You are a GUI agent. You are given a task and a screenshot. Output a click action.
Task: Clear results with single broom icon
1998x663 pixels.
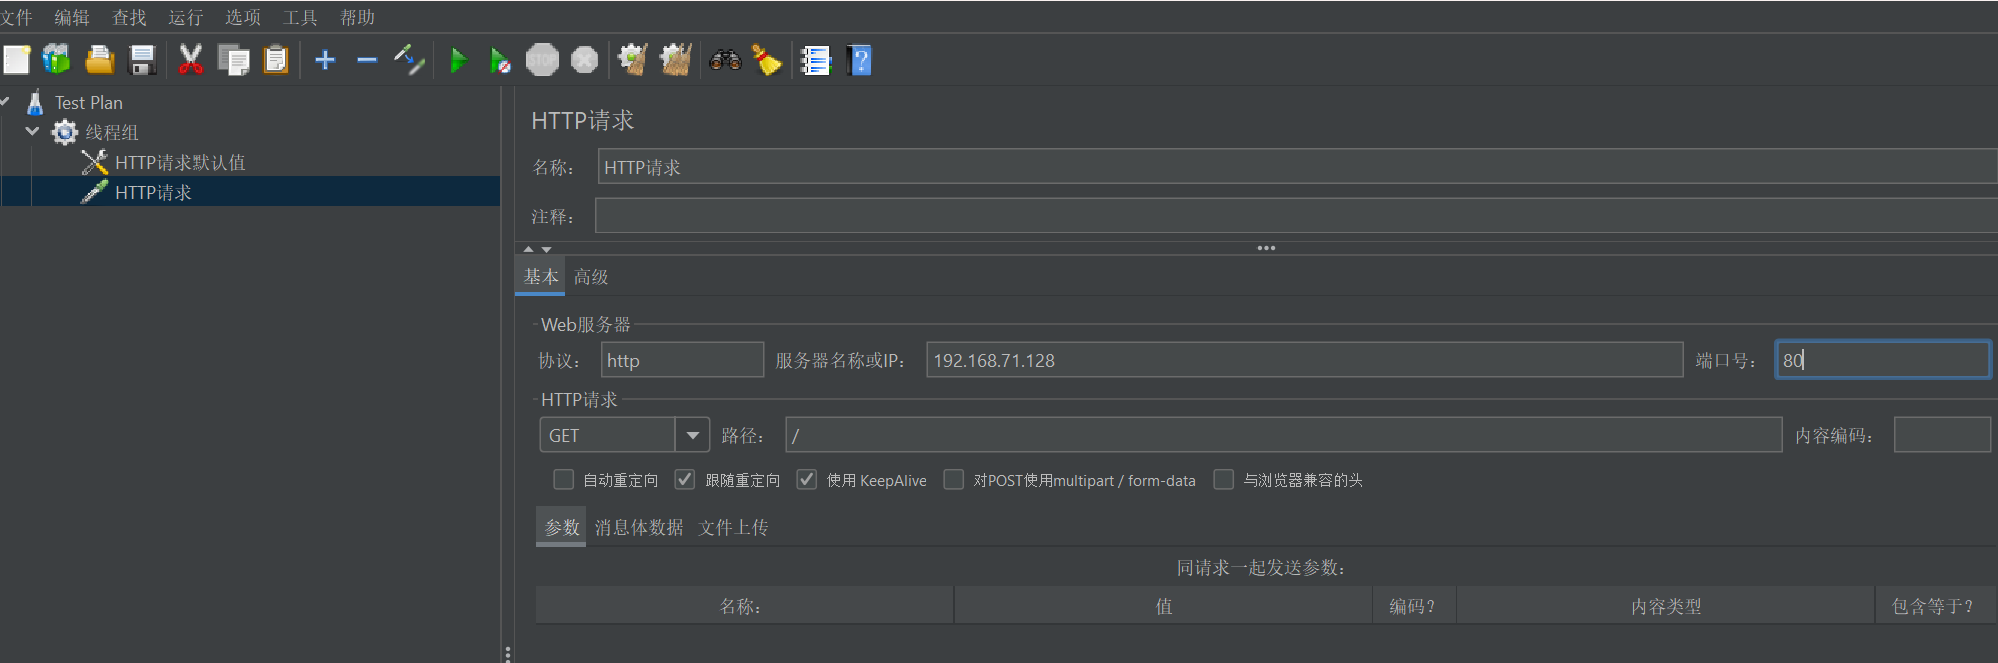click(x=632, y=60)
